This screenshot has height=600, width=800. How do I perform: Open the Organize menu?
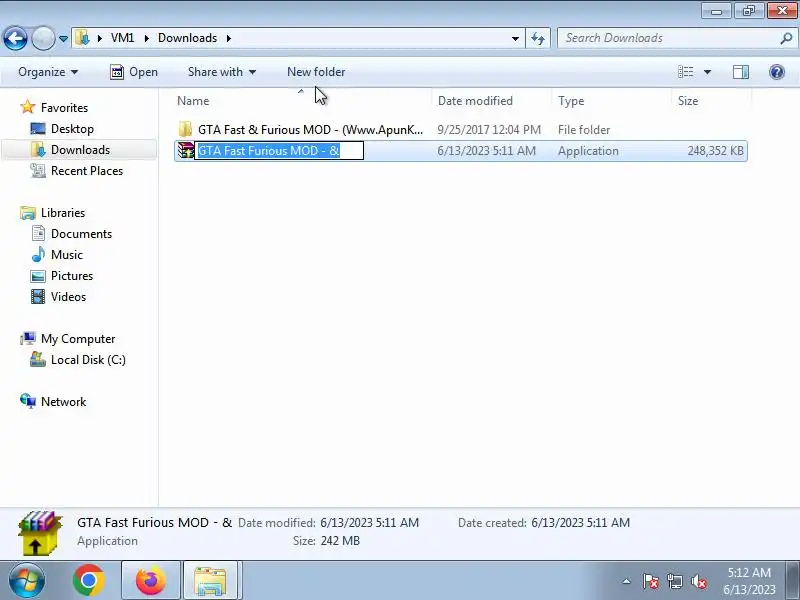pos(48,72)
